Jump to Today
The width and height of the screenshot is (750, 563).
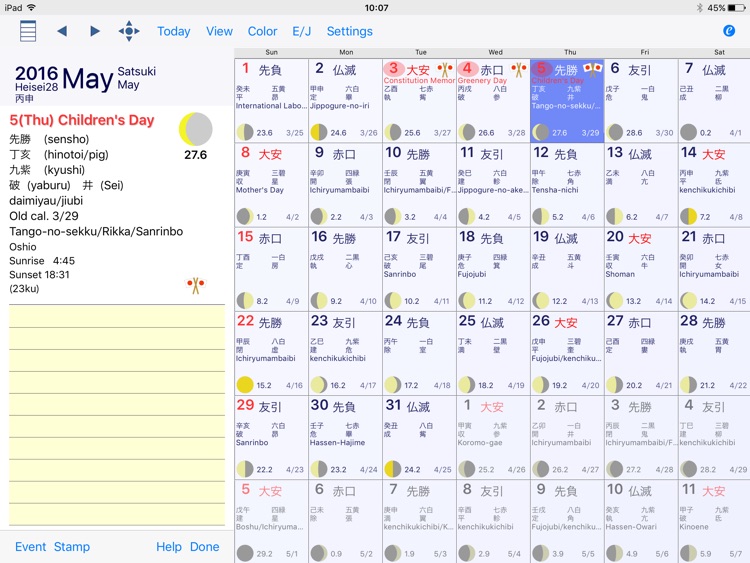[174, 32]
